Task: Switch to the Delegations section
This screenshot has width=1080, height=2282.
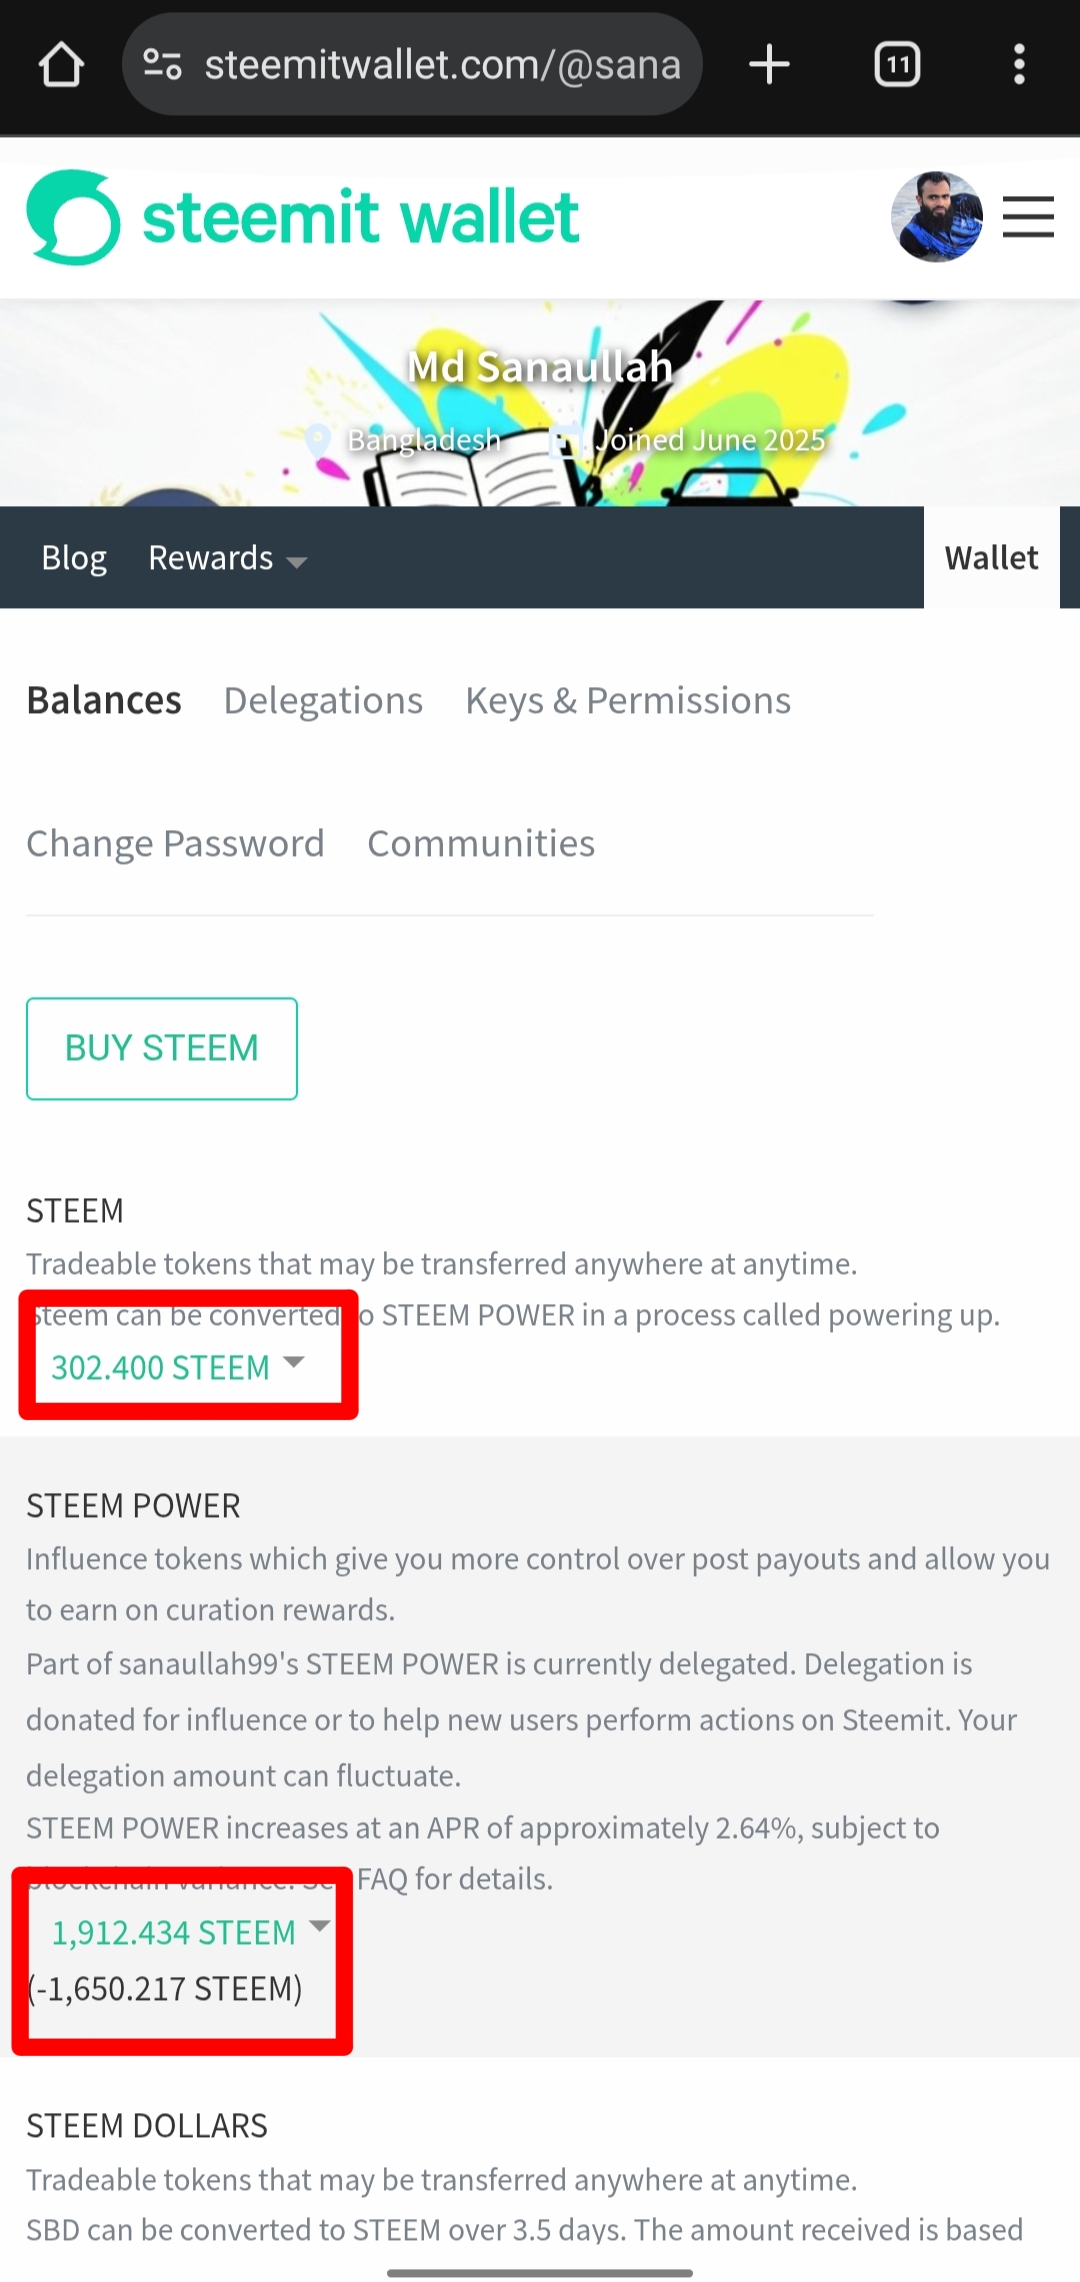Action: click(323, 701)
